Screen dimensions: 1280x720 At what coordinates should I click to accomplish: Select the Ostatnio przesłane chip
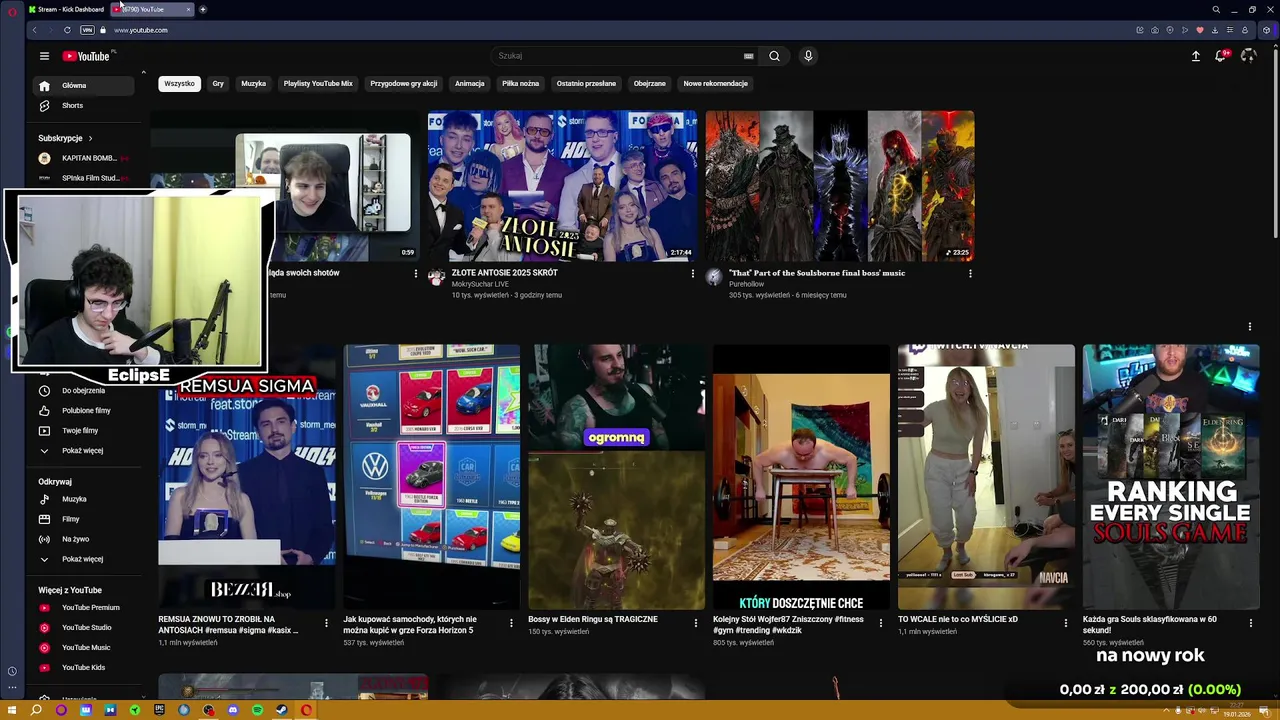pyautogui.click(x=587, y=83)
